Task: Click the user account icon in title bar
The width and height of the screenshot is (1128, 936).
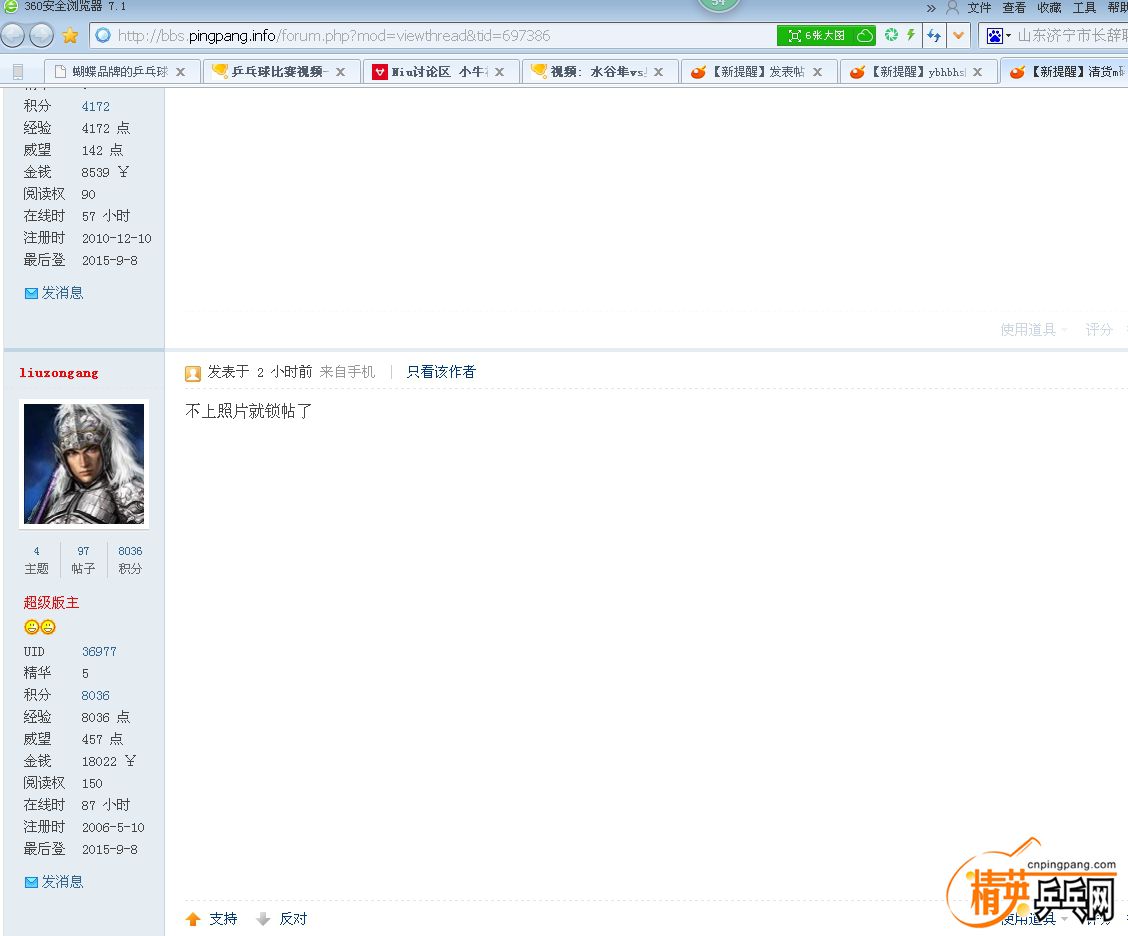Action: [x=952, y=7]
